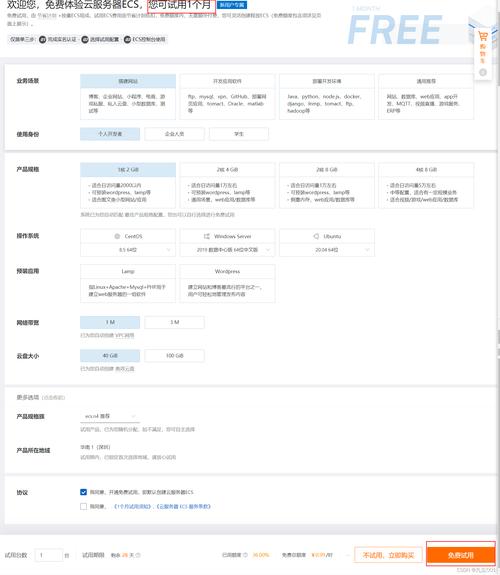Click the trial quantity input field
Screen dimensions: 500x575
48,555
